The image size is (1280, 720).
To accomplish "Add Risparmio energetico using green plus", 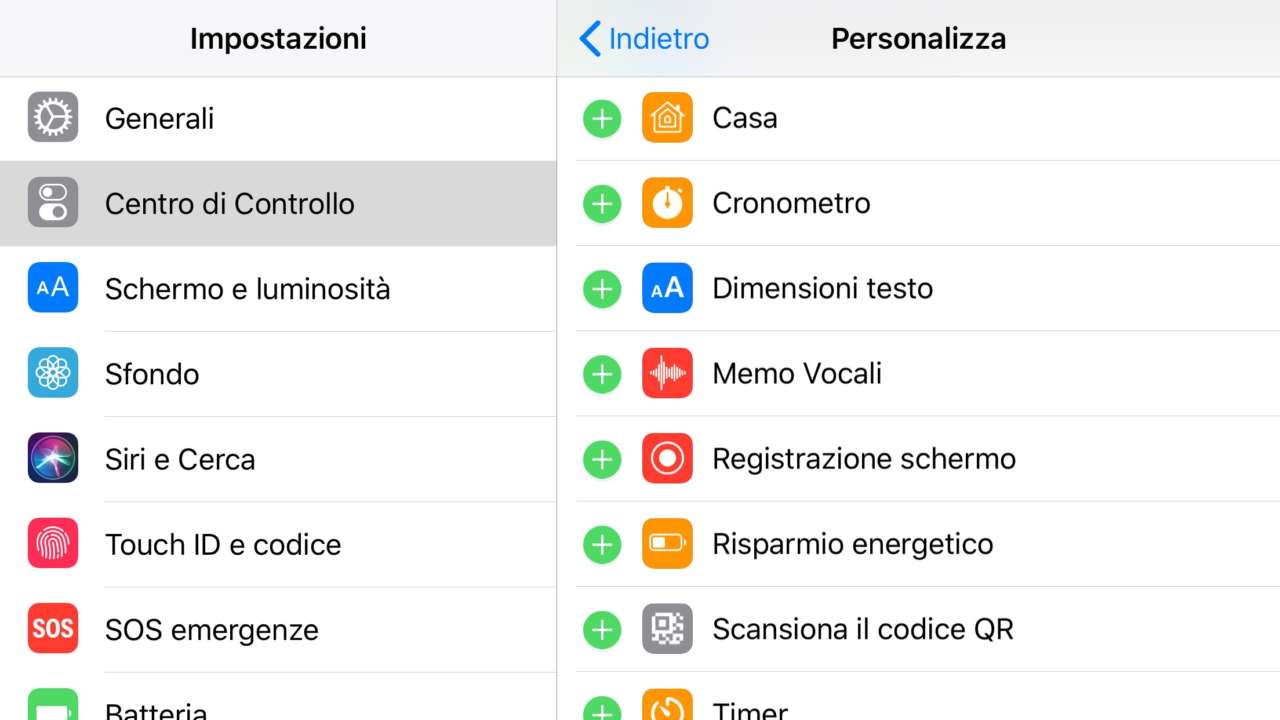I will tap(602, 544).
